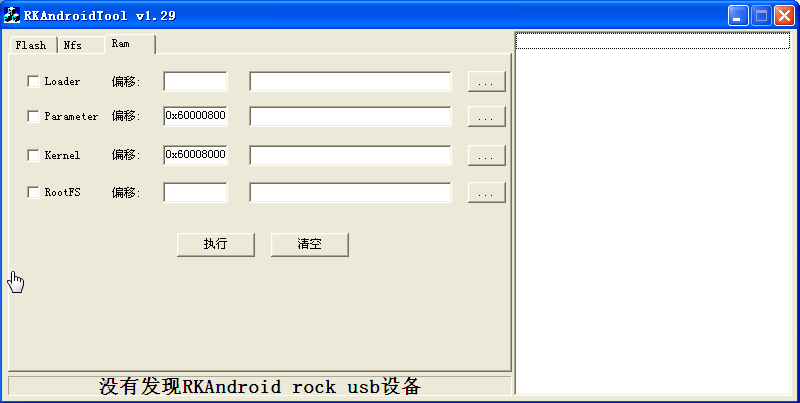Focus the RootFS file path field

(x=351, y=192)
